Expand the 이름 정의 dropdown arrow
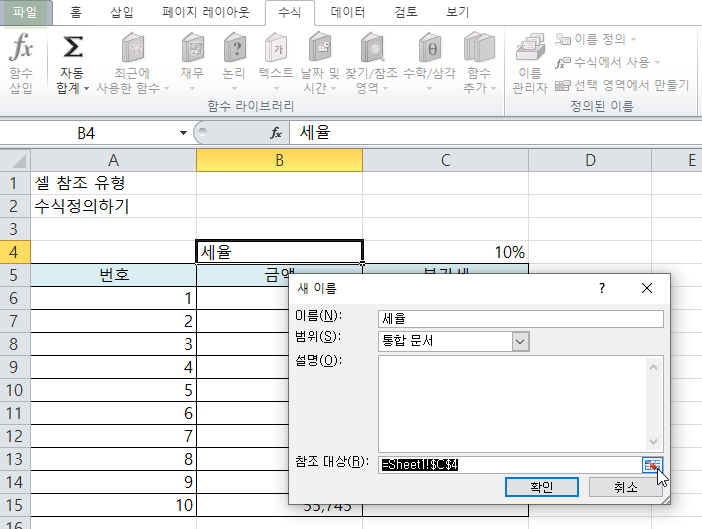 [633, 39]
